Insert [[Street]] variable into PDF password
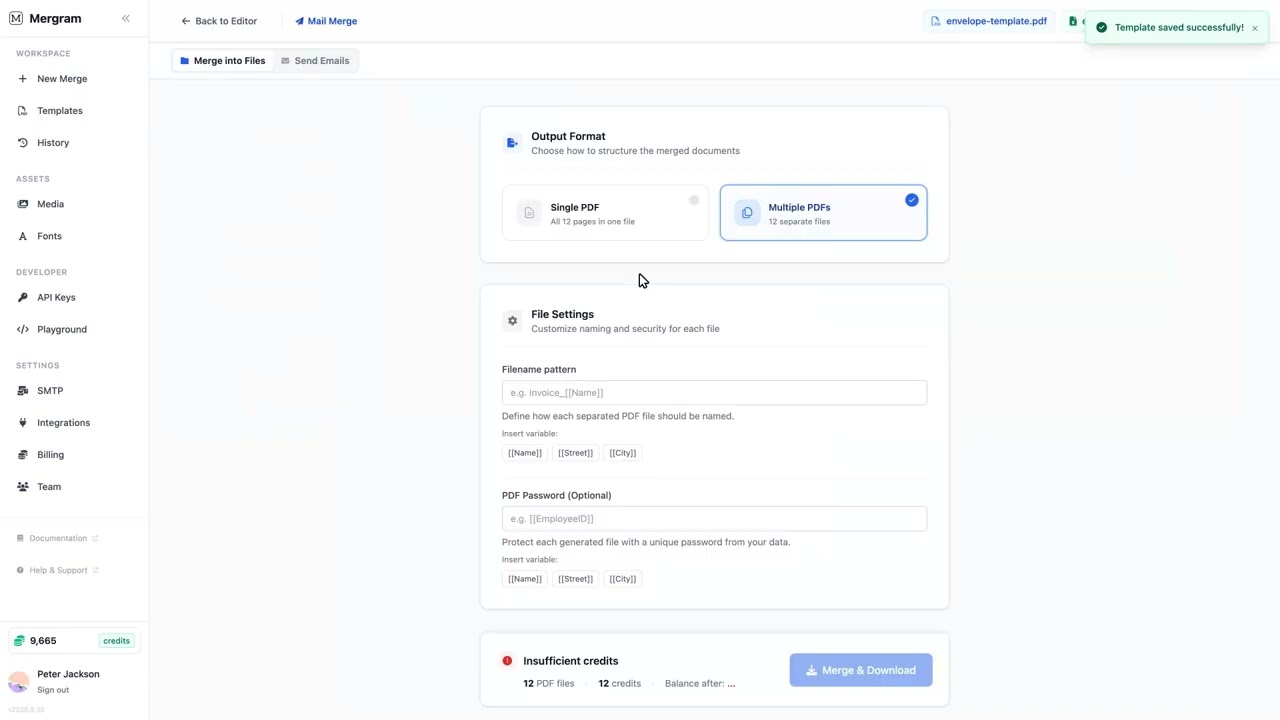The image size is (1280, 720). click(575, 579)
